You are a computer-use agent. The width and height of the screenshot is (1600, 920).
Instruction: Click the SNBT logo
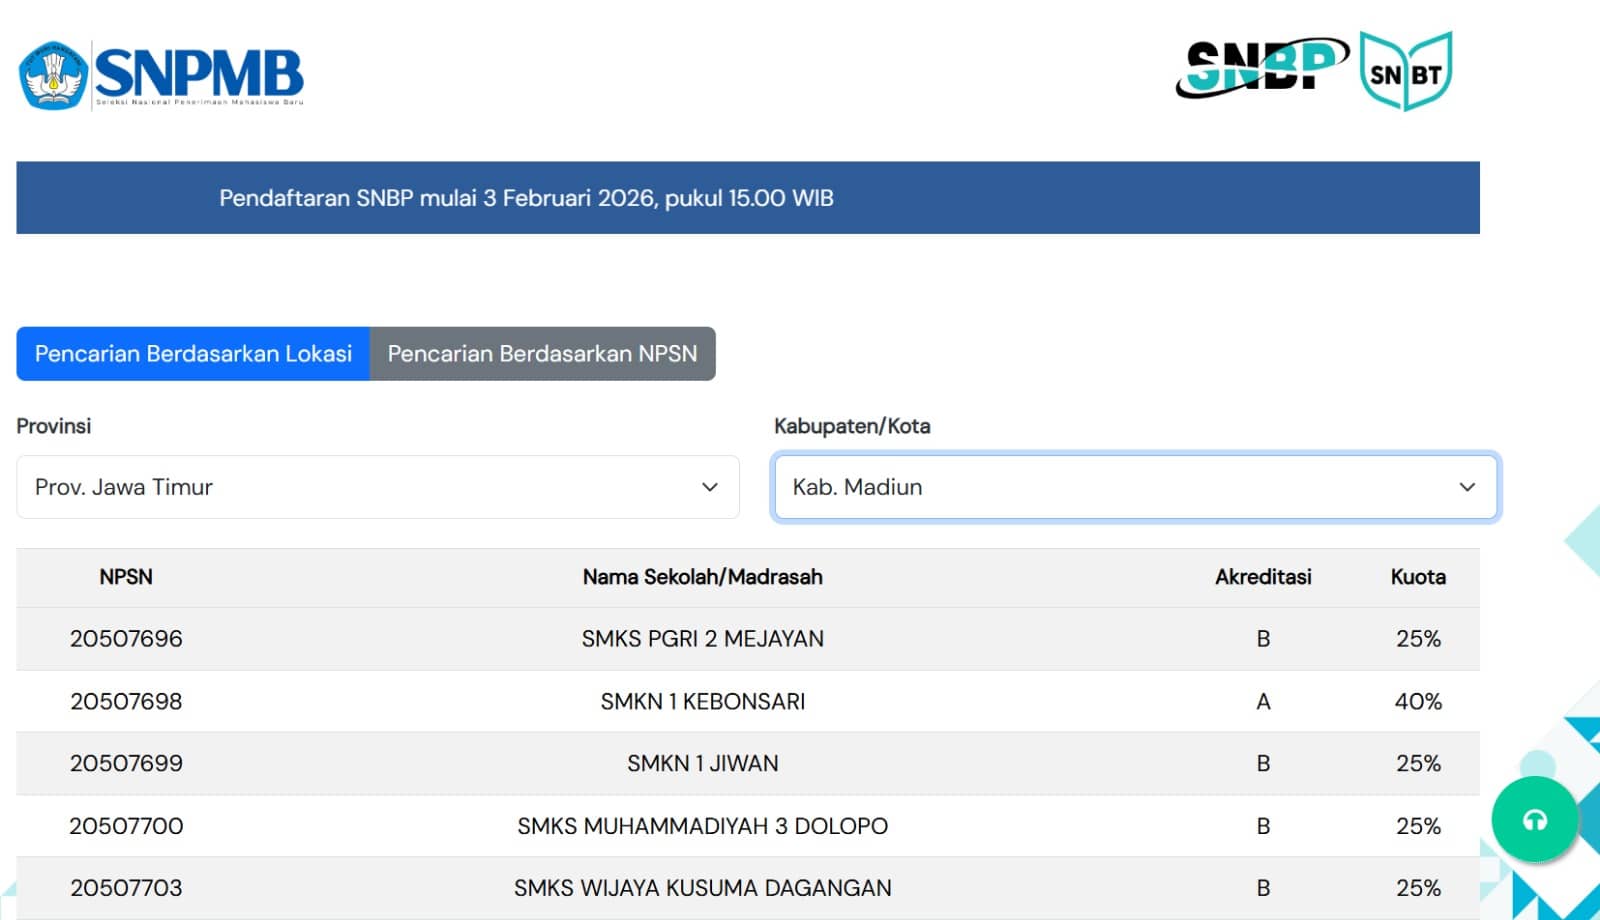pos(1406,72)
